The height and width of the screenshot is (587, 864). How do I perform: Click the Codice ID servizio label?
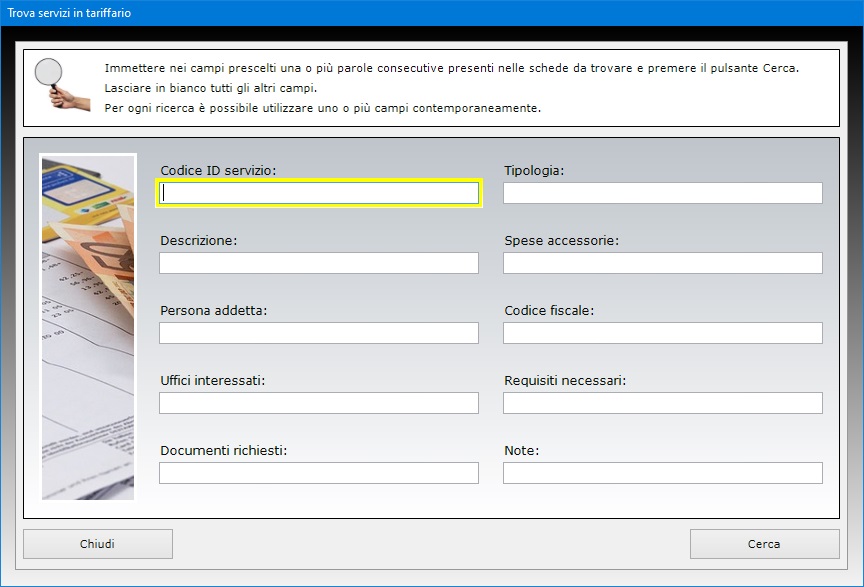click(x=218, y=171)
